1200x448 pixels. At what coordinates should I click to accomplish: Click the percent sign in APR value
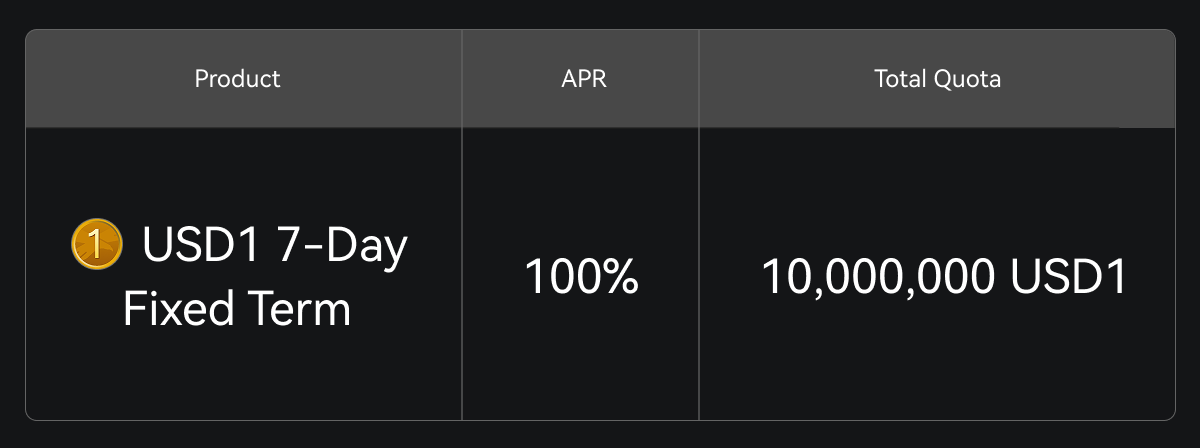click(620, 276)
